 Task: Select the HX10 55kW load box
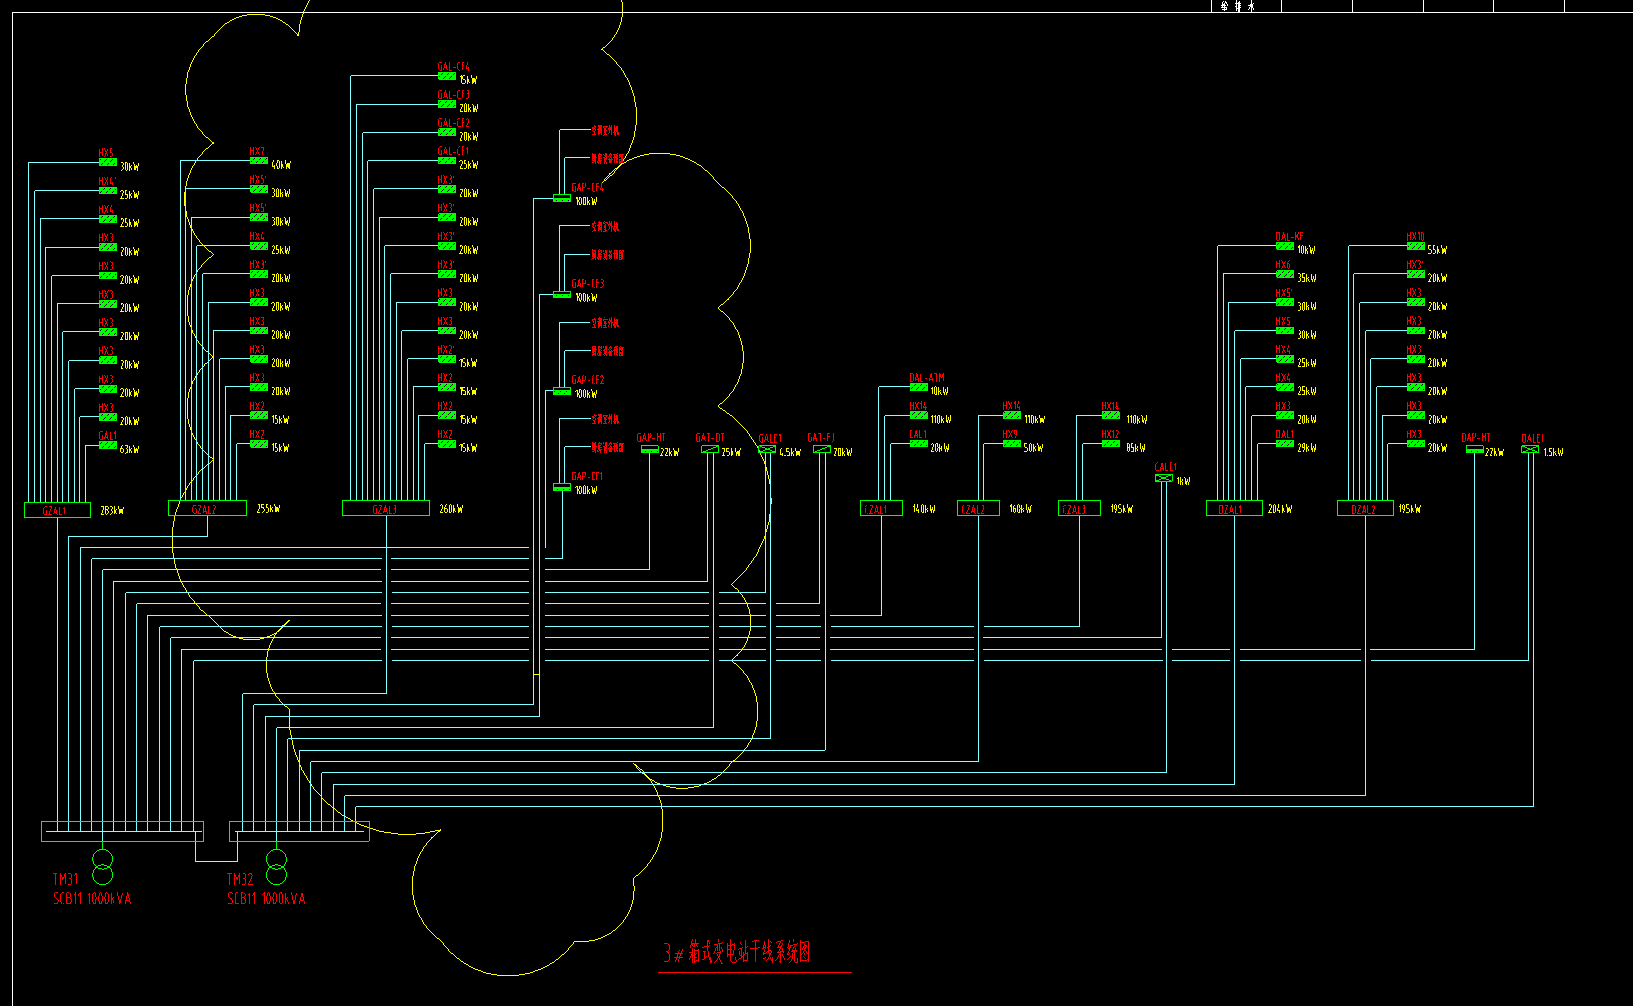point(1415,246)
